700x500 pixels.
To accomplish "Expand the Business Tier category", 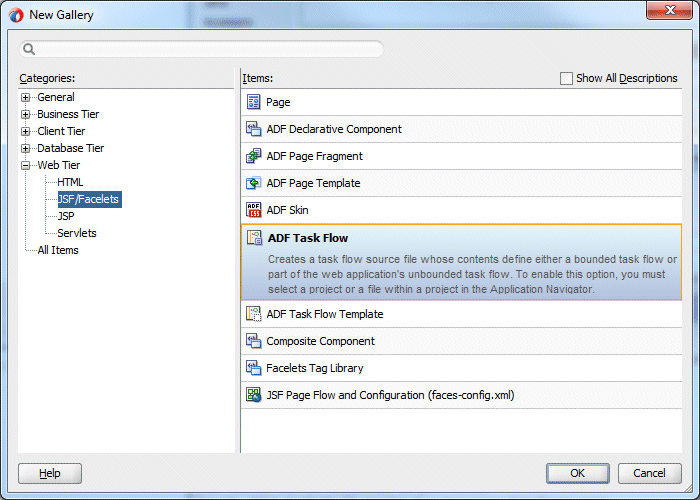I will point(25,114).
